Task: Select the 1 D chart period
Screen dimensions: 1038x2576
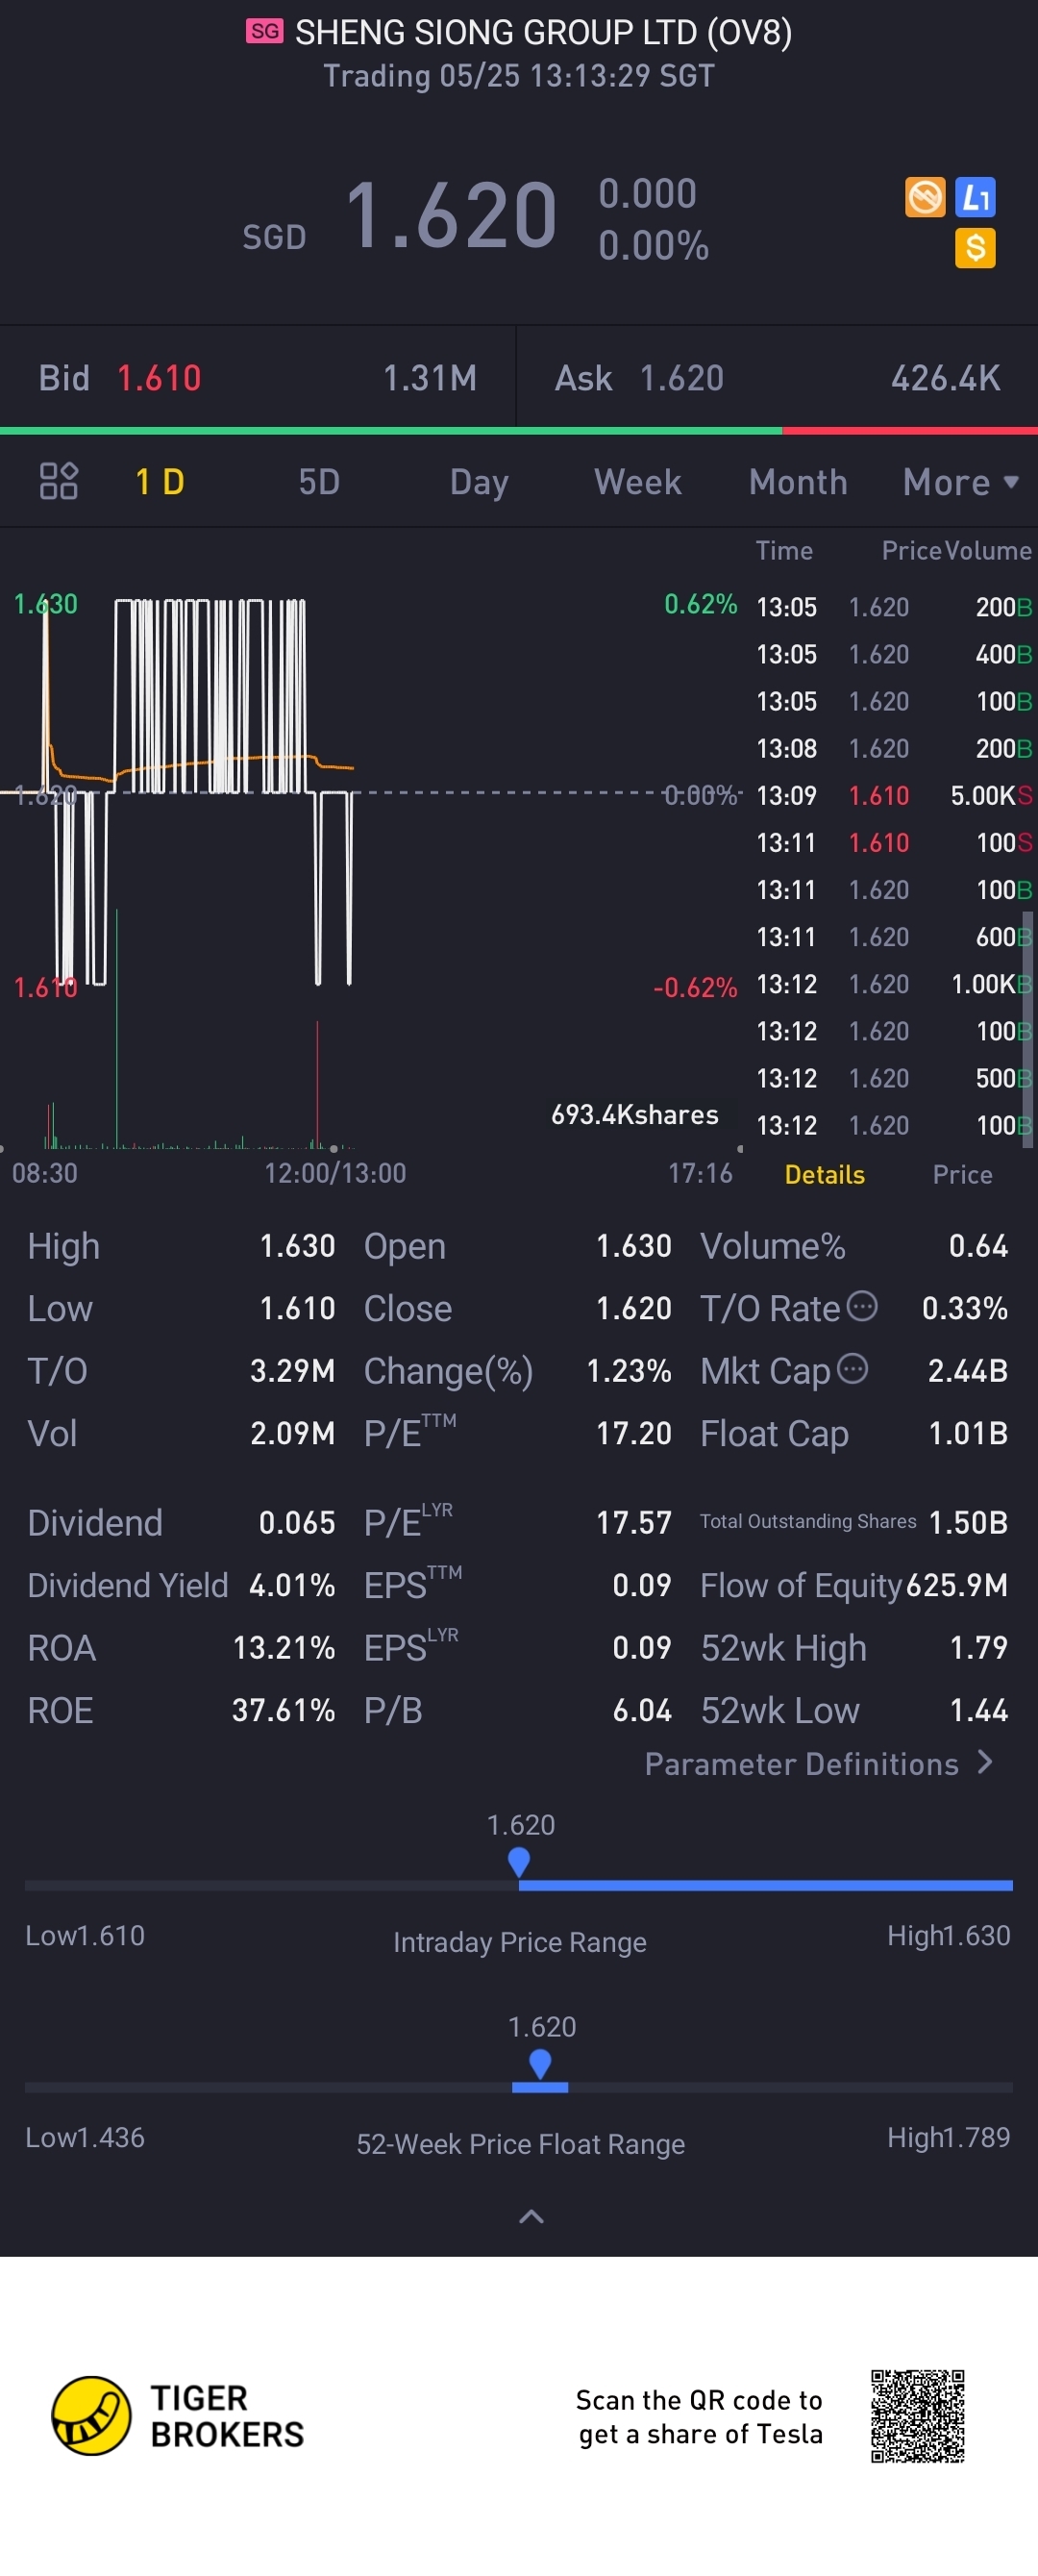Action: click(x=160, y=482)
